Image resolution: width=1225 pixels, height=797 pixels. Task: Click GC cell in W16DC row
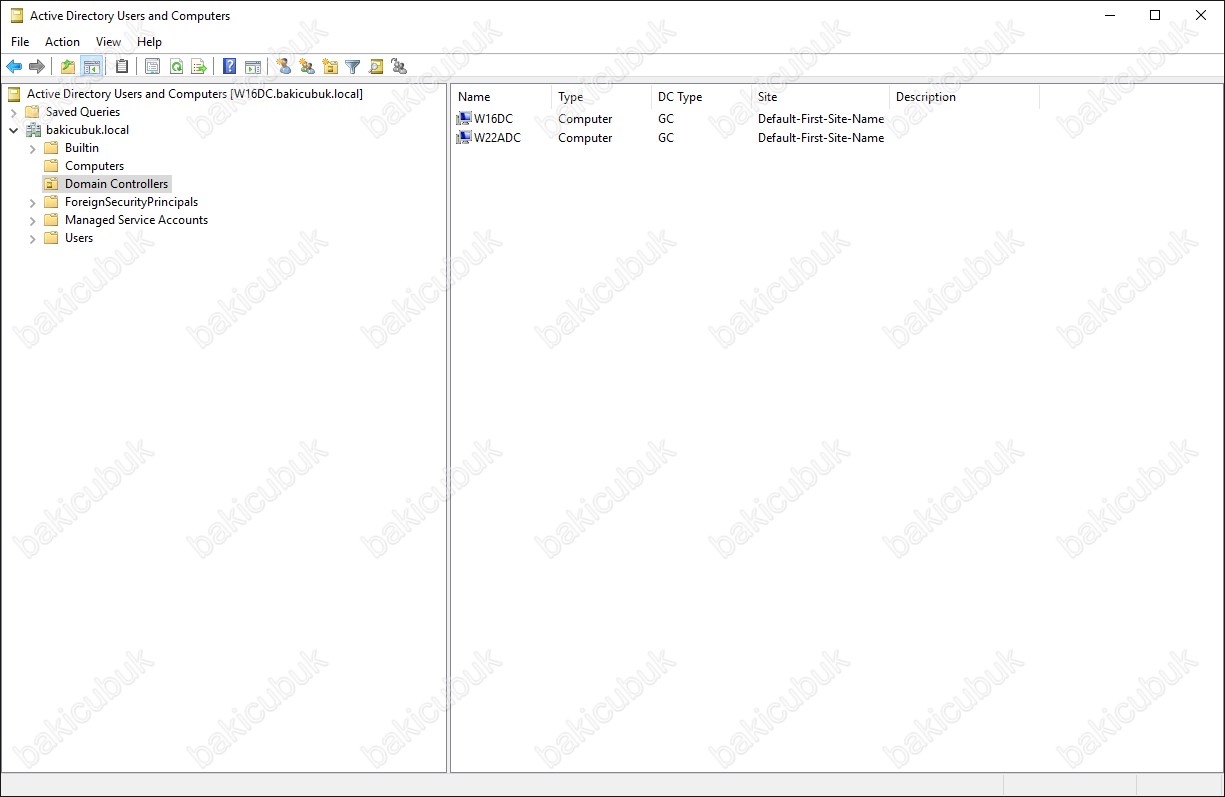[x=666, y=119]
